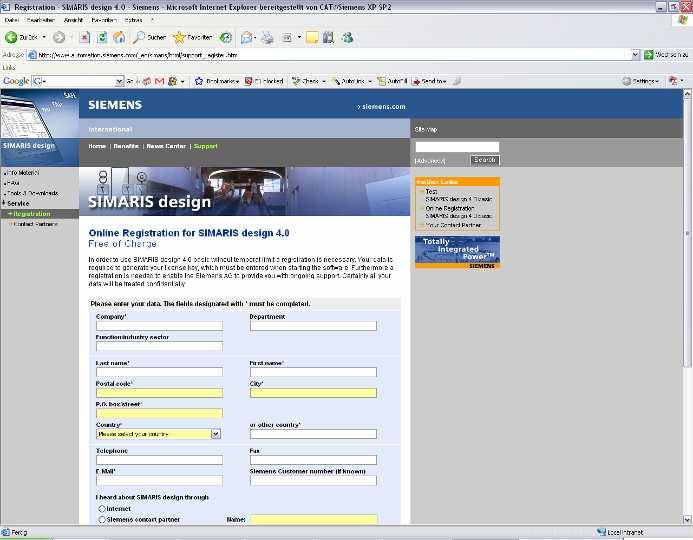Click the Advanced search link
Viewport: 693px width, 540px height.
pos(430,161)
